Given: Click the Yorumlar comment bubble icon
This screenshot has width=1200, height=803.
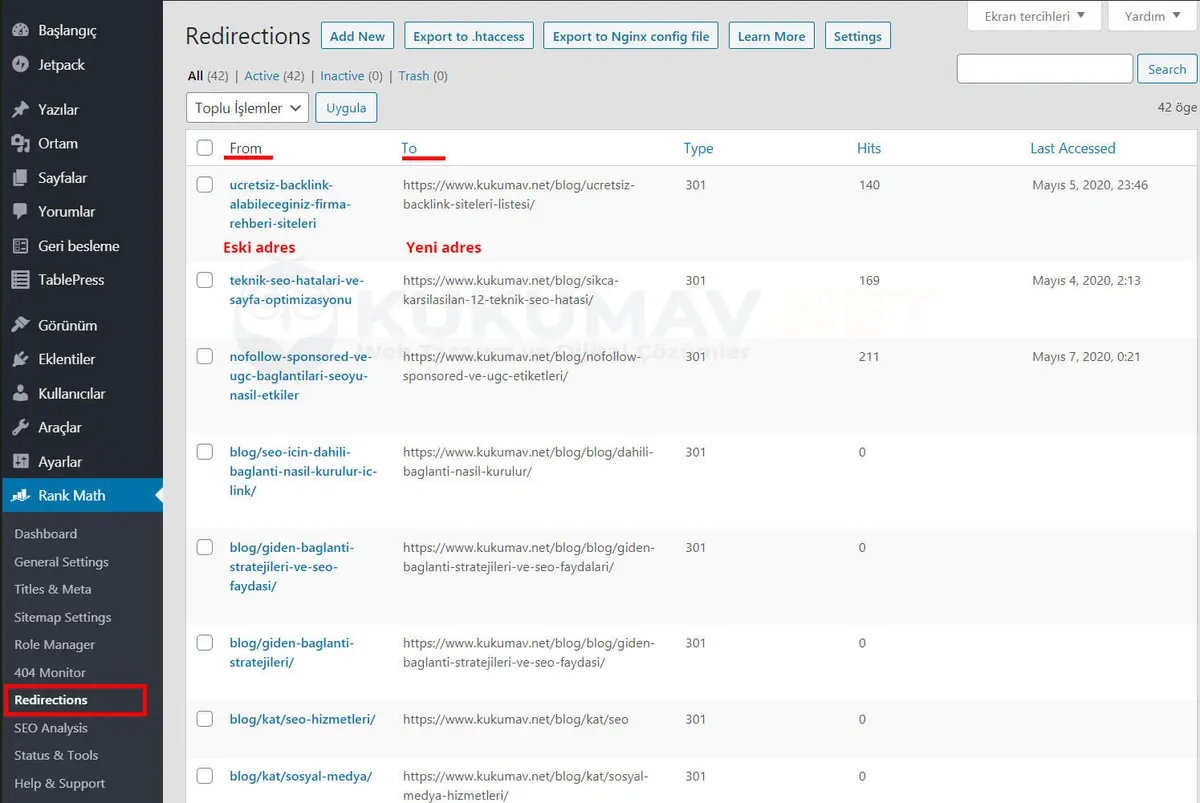Looking at the screenshot, I should 20,212.
